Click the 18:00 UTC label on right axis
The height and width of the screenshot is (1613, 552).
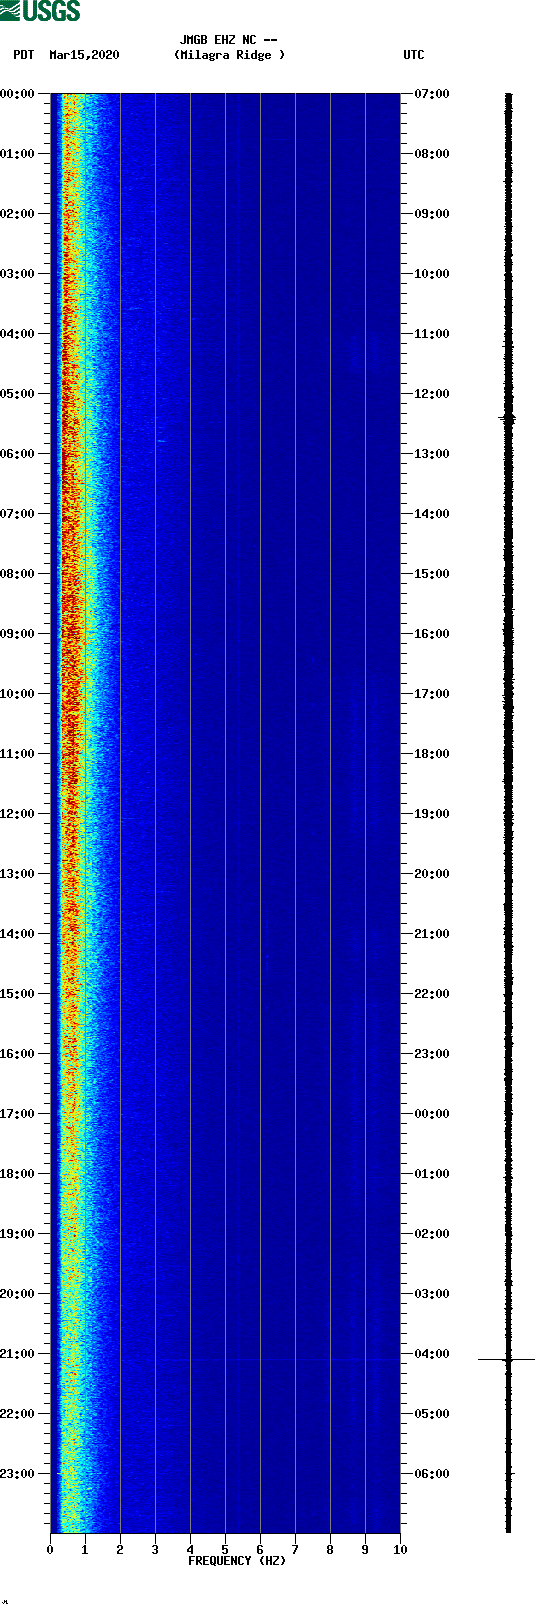coord(432,754)
